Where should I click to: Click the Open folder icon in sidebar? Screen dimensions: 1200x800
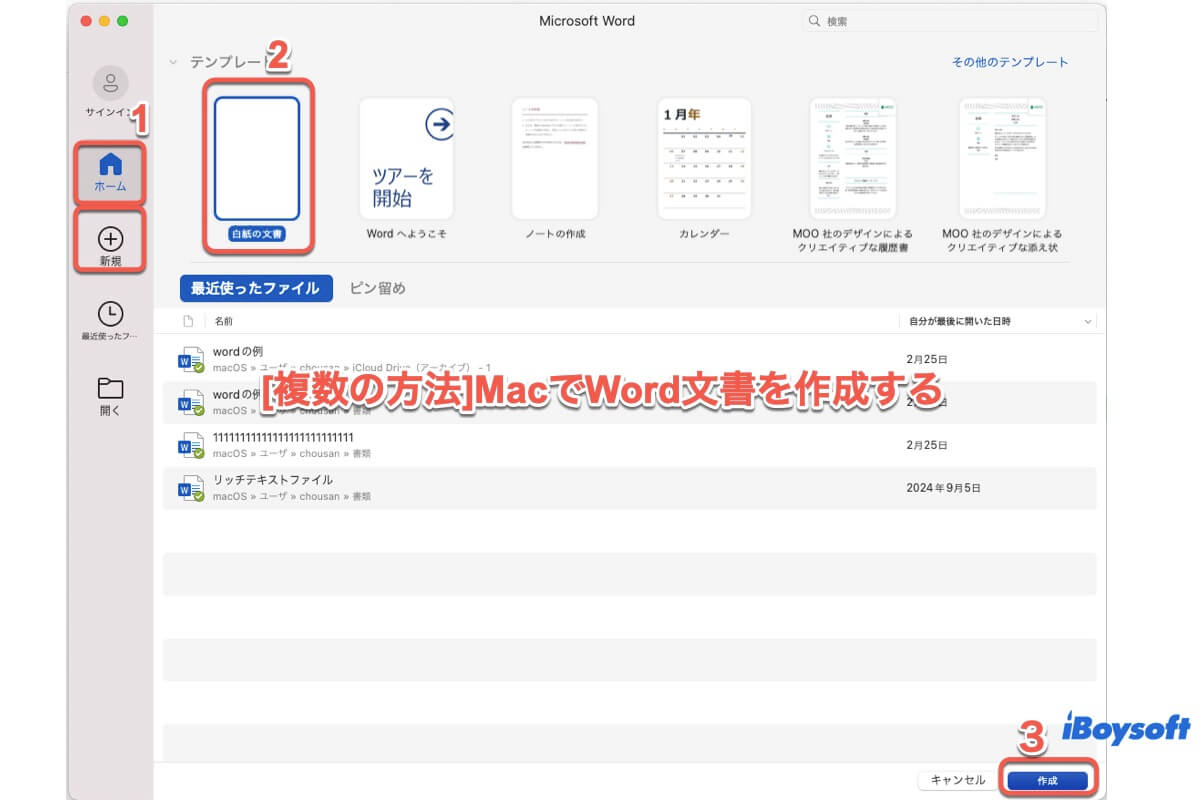(110, 388)
